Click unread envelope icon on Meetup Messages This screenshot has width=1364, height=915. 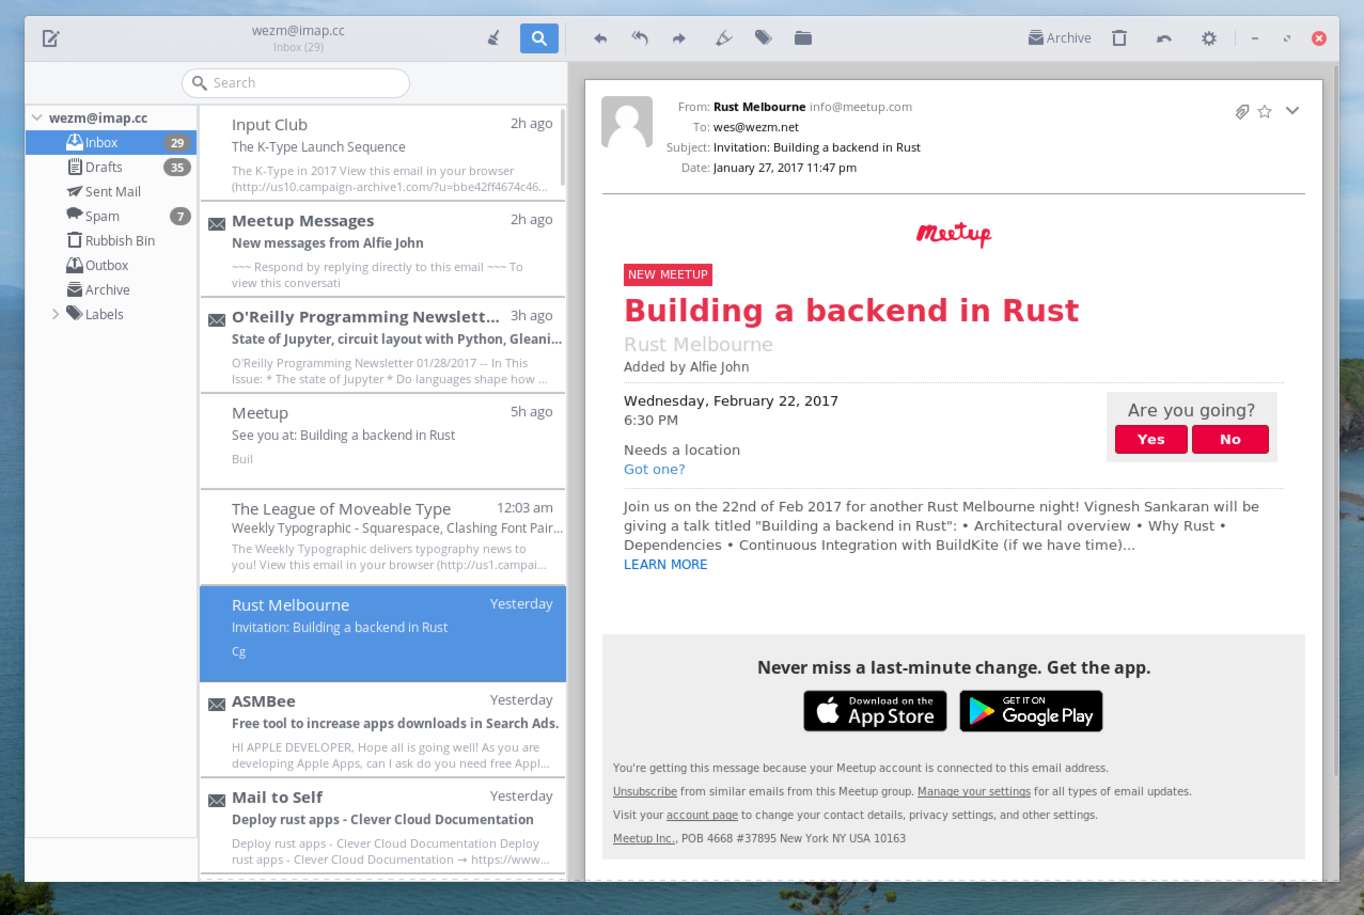click(216, 224)
